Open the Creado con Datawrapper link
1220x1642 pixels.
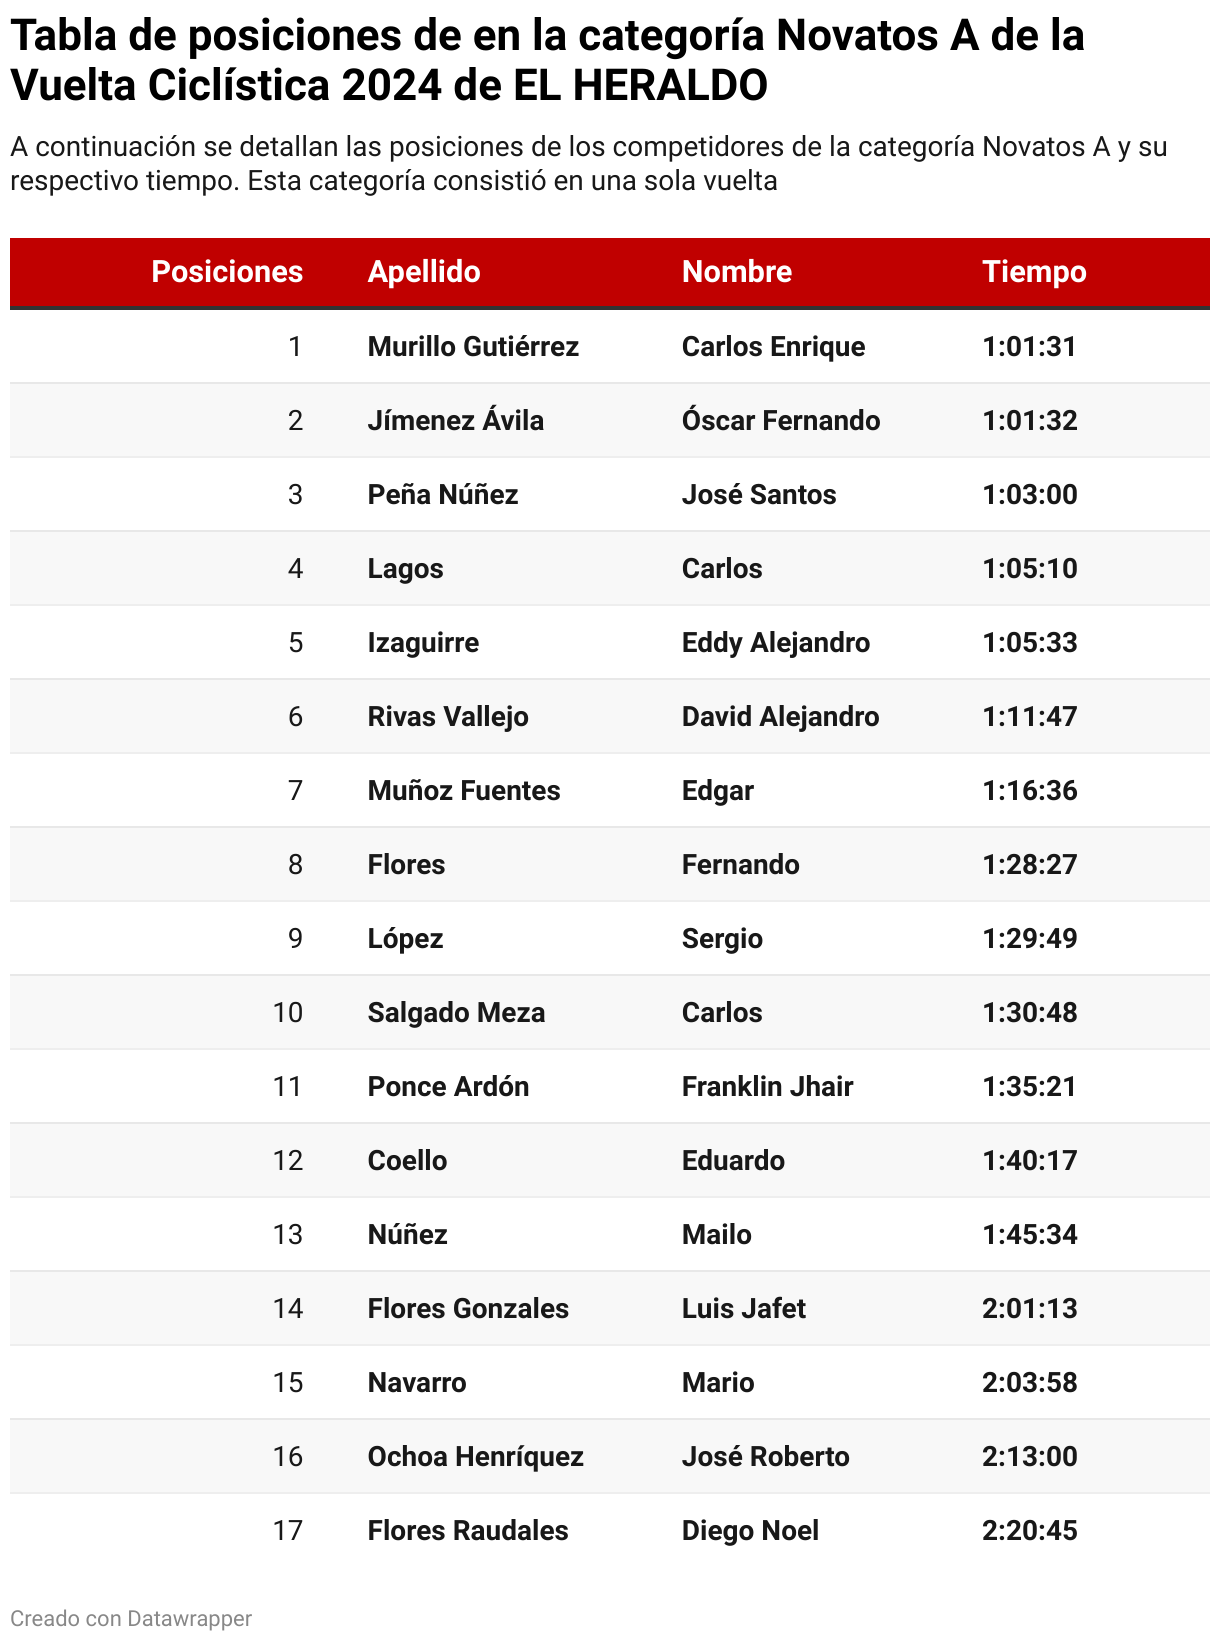click(x=131, y=1618)
